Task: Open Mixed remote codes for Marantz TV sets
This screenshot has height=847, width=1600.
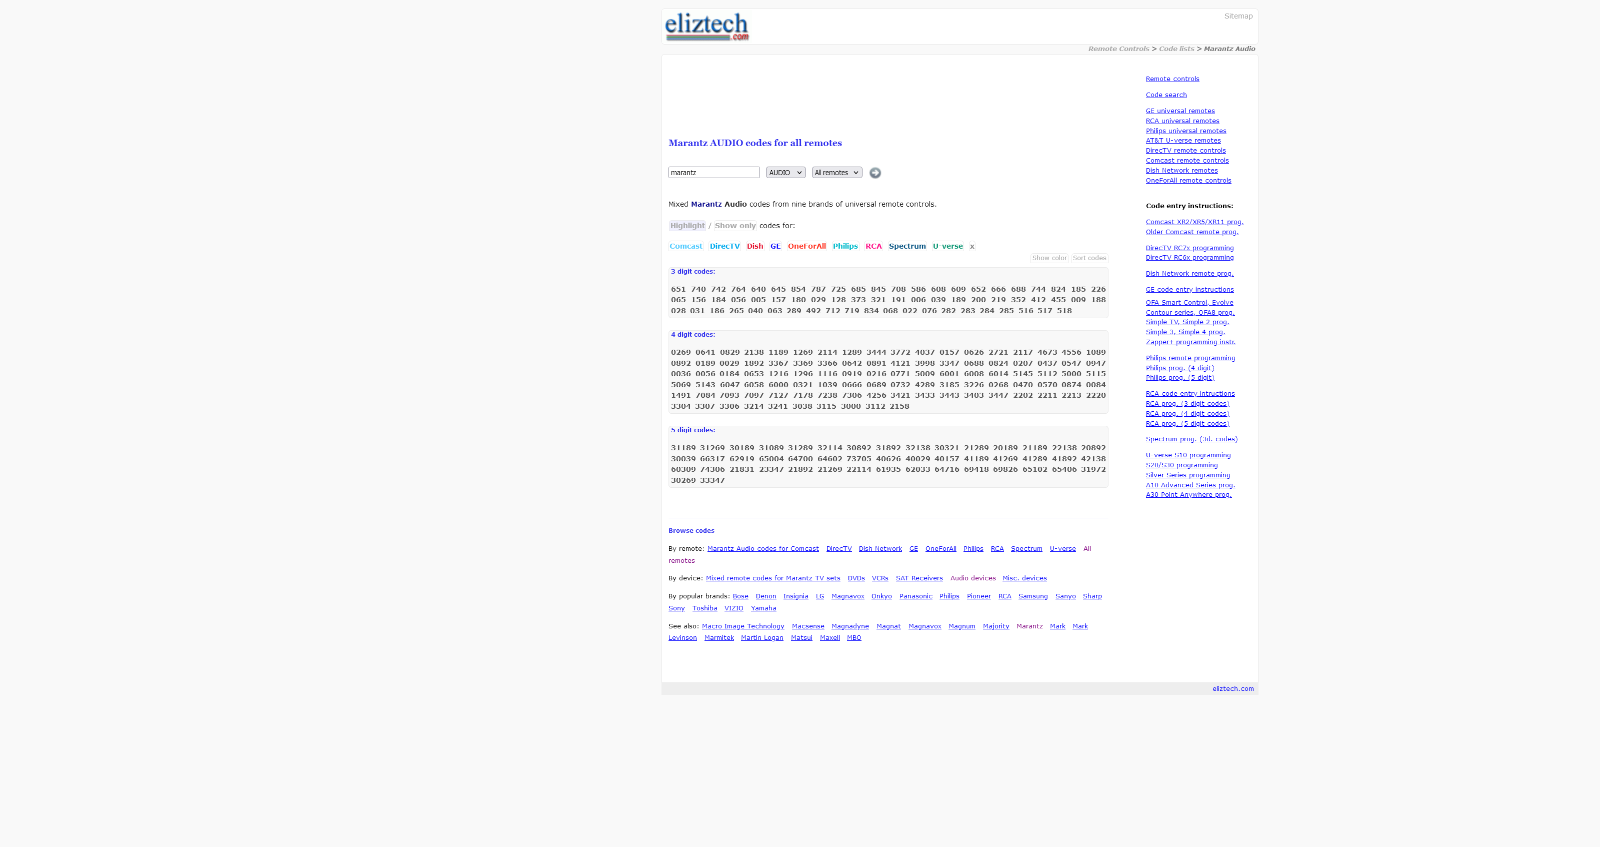Action: 773,578
